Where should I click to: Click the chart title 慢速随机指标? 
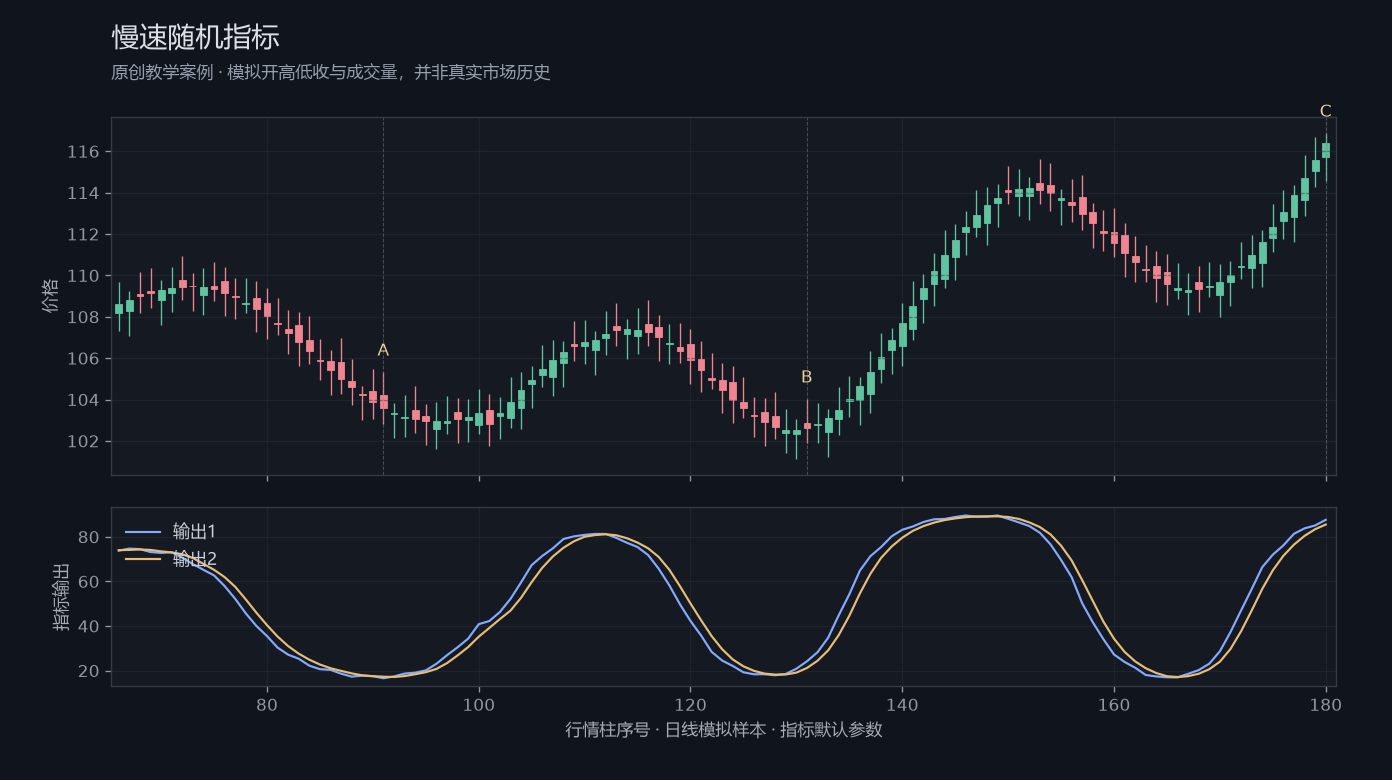(195, 38)
